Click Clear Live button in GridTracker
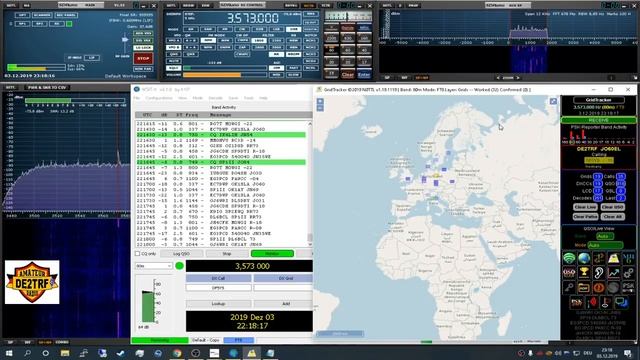 (x=585, y=207)
